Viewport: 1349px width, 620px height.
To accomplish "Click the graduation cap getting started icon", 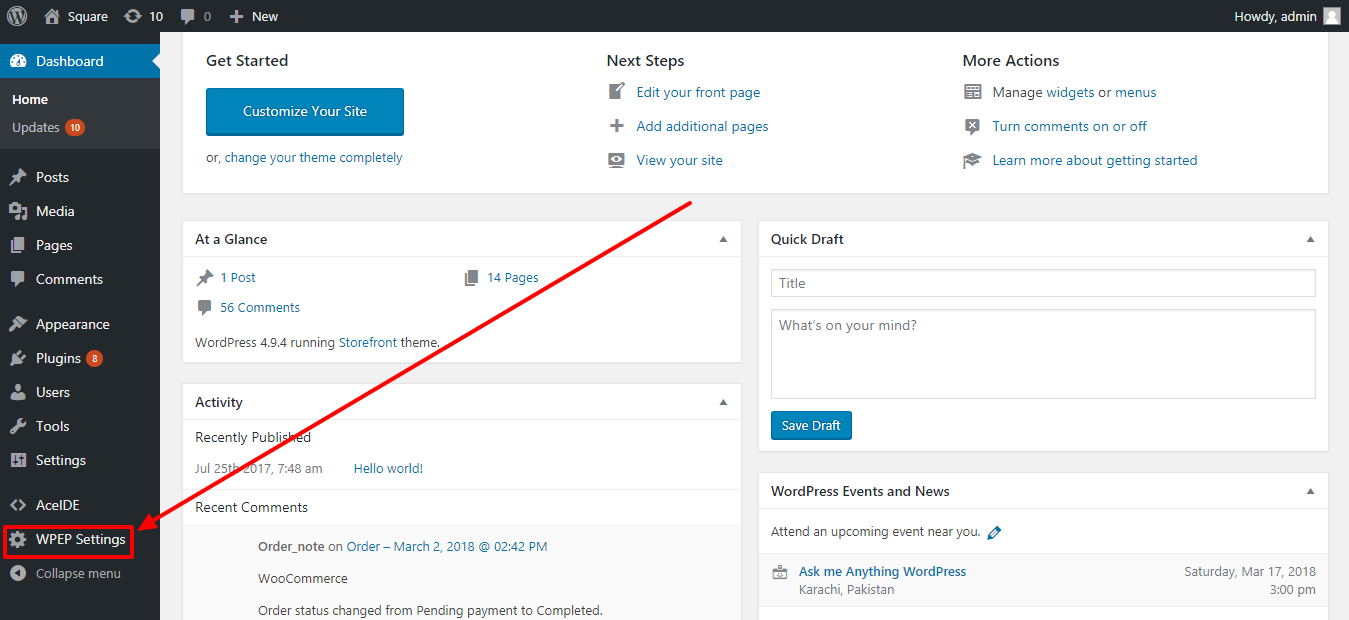I will 972,160.
